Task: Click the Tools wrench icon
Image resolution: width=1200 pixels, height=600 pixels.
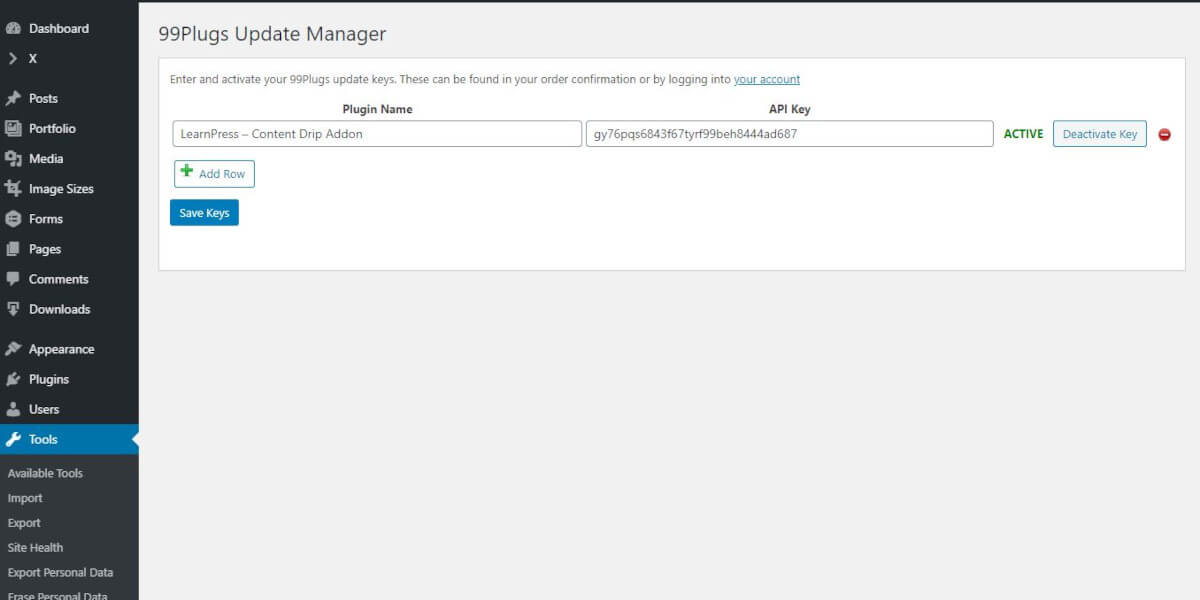Action: [x=13, y=439]
